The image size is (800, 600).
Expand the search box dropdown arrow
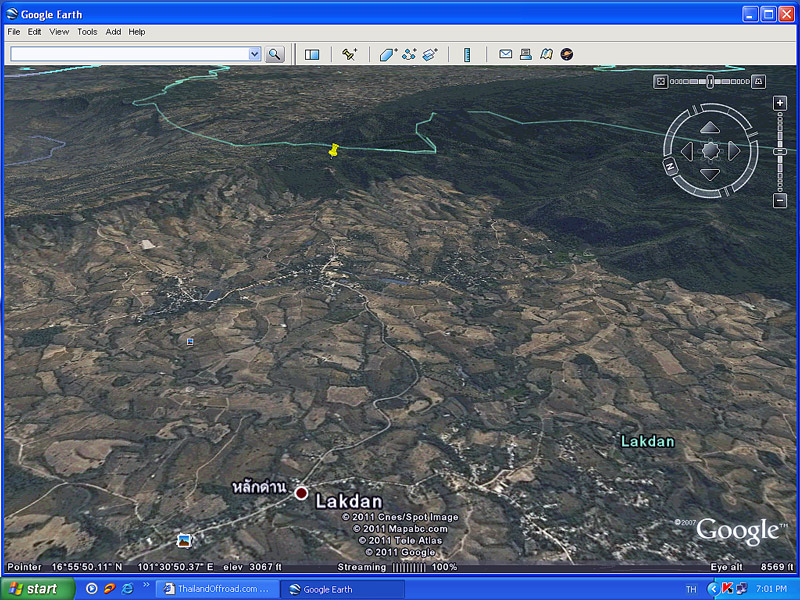tap(254, 54)
